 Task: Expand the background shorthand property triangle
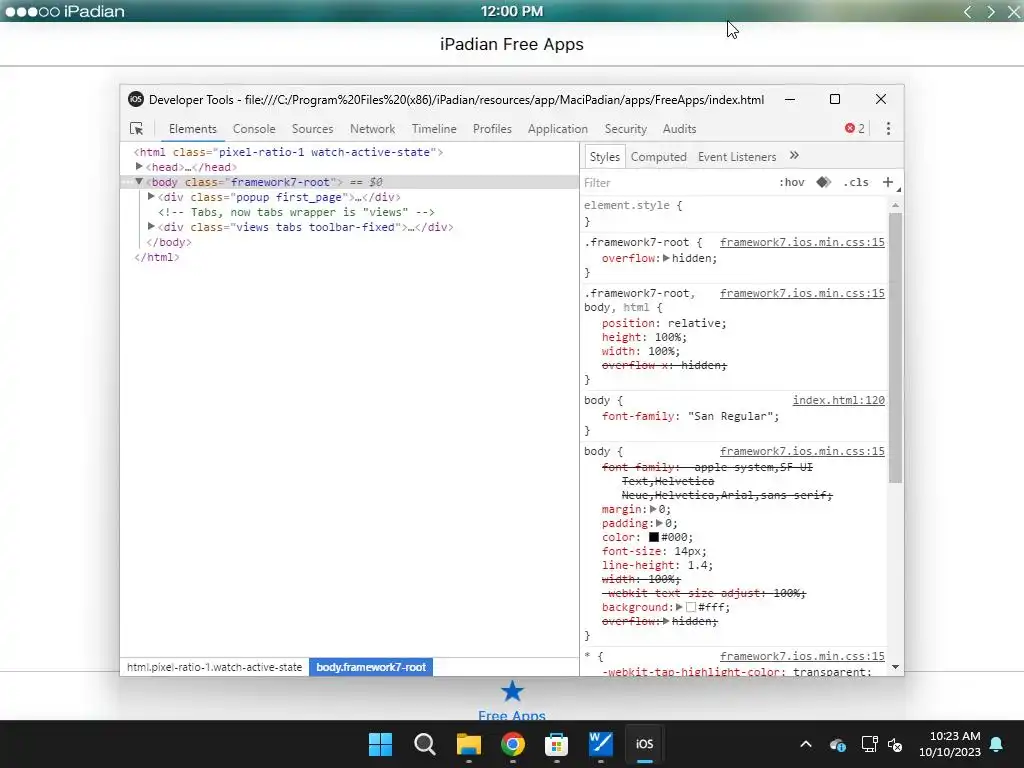click(679, 607)
